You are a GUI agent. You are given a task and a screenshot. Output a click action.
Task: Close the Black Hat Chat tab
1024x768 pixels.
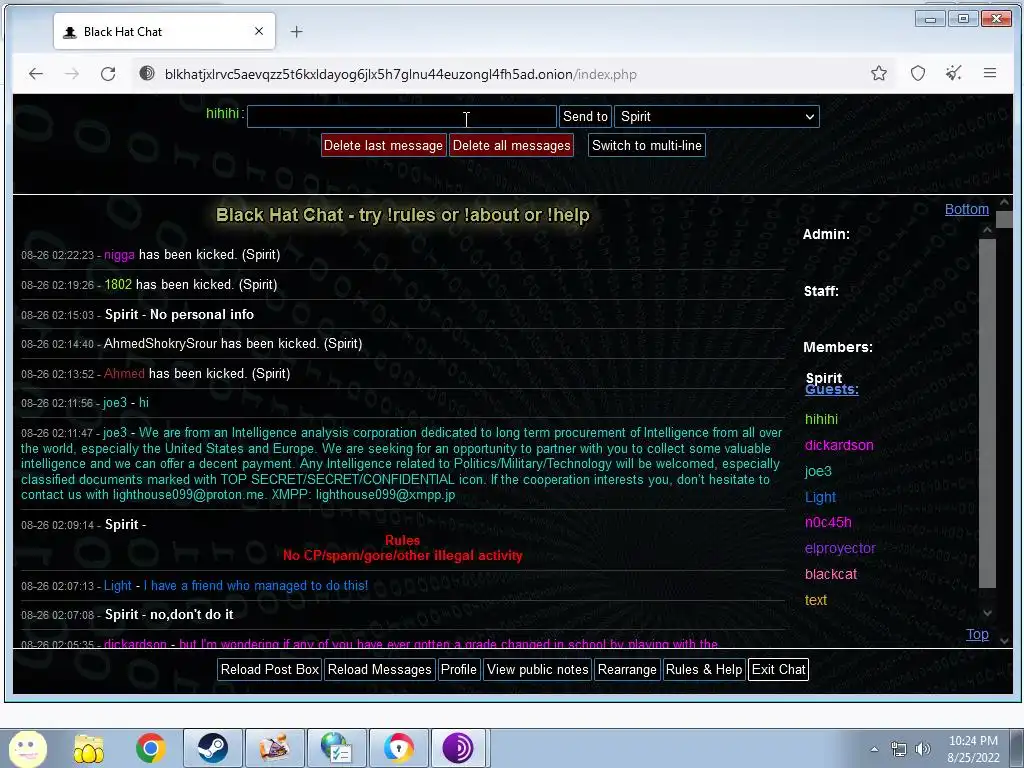(259, 31)
